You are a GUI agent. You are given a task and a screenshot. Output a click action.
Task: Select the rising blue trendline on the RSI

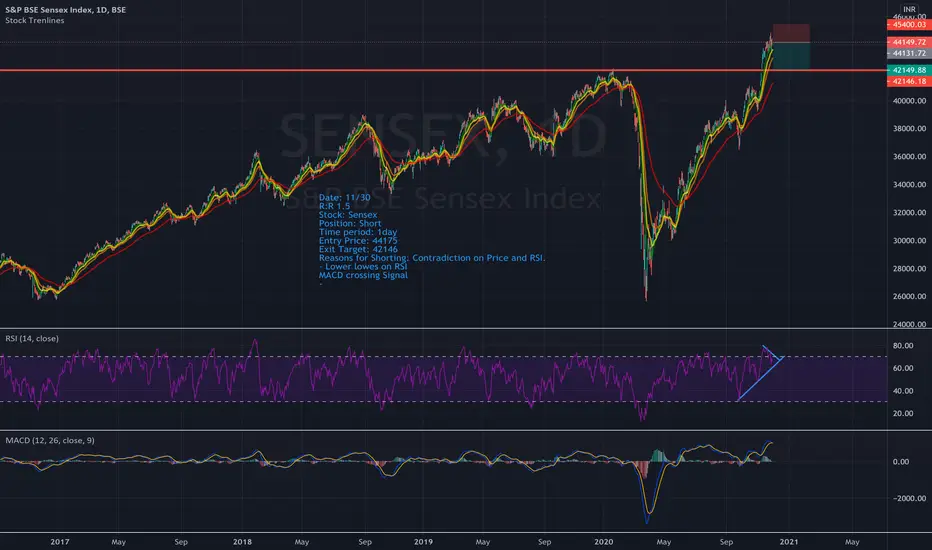(761, 378)
